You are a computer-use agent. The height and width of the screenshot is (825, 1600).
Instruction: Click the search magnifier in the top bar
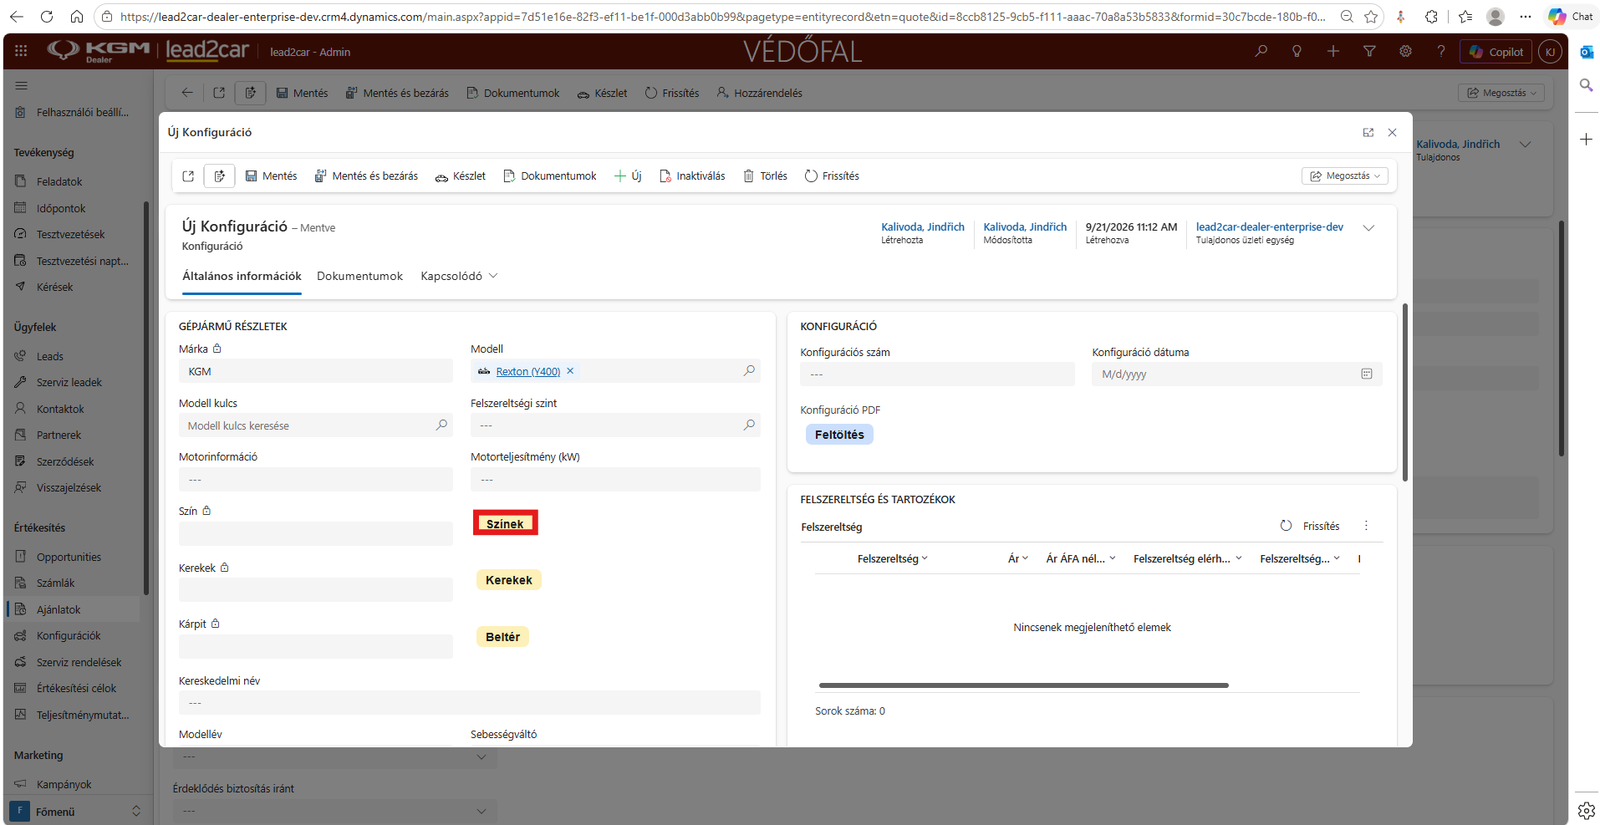1261,51
